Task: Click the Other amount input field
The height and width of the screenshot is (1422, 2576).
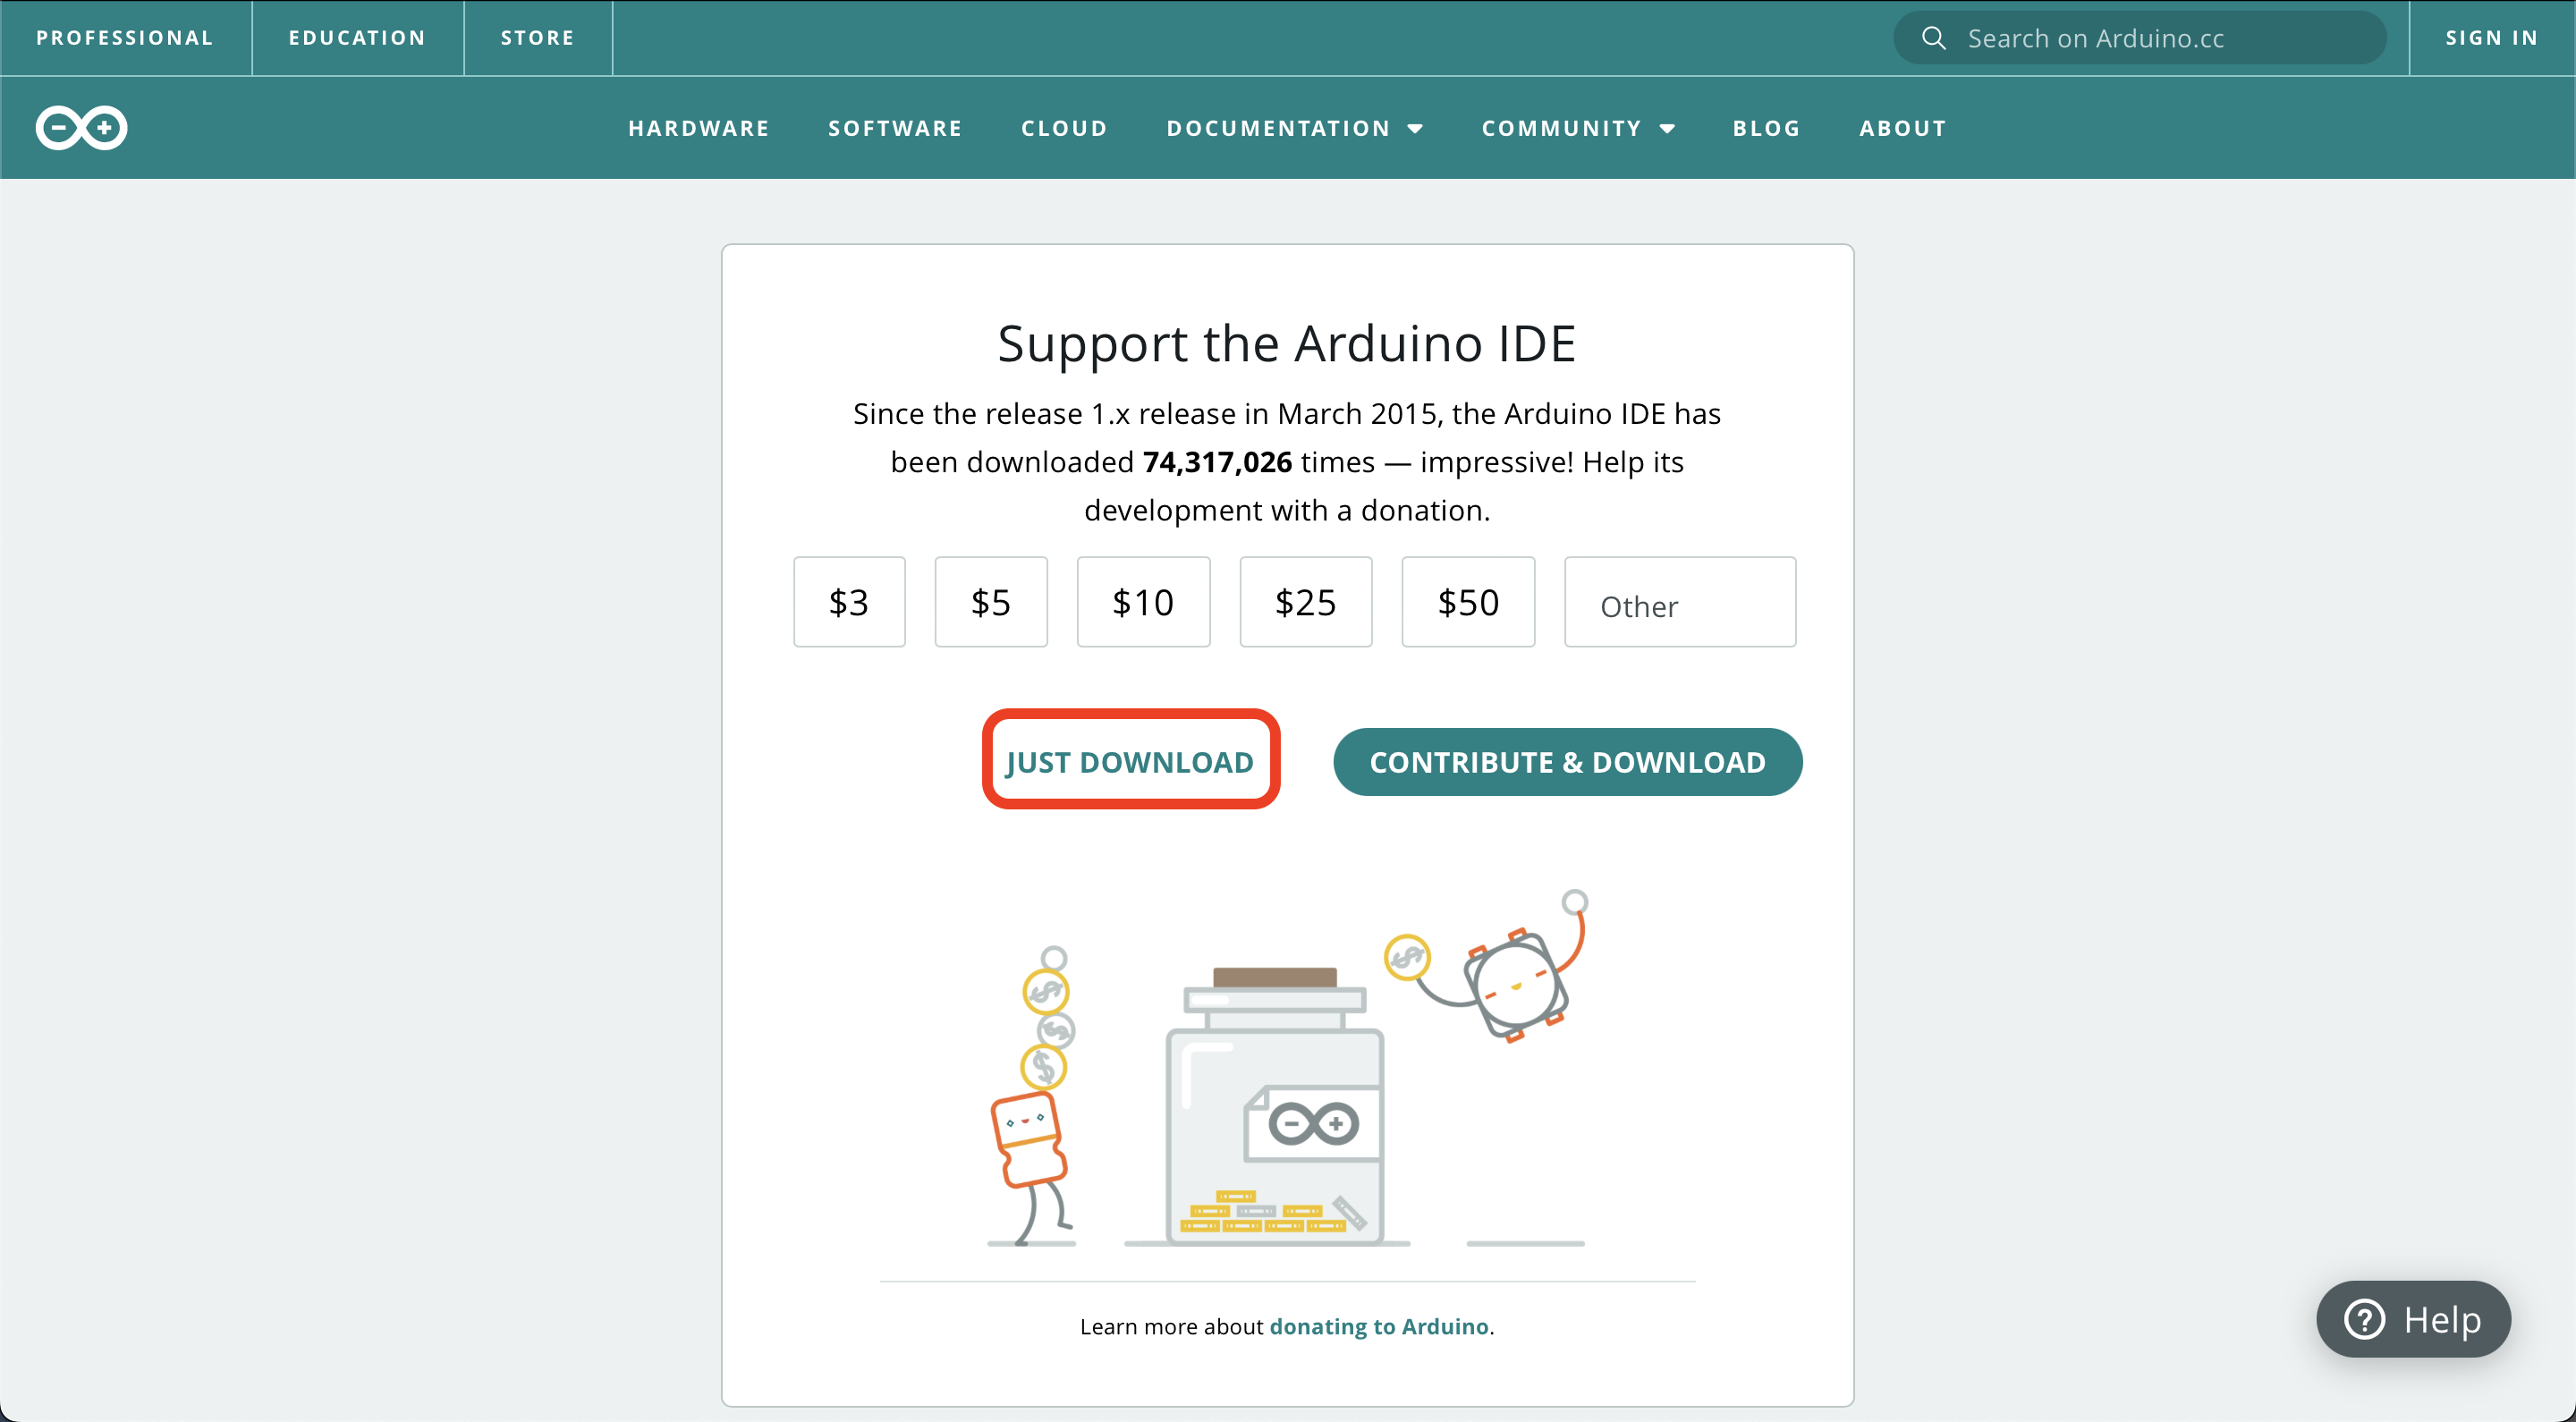Action: coord(1680,602)
